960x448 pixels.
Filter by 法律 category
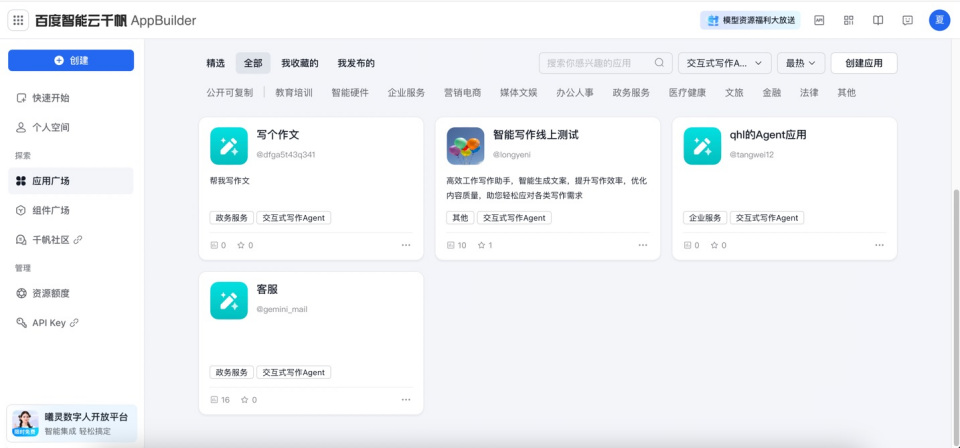(x=809, y=93)
